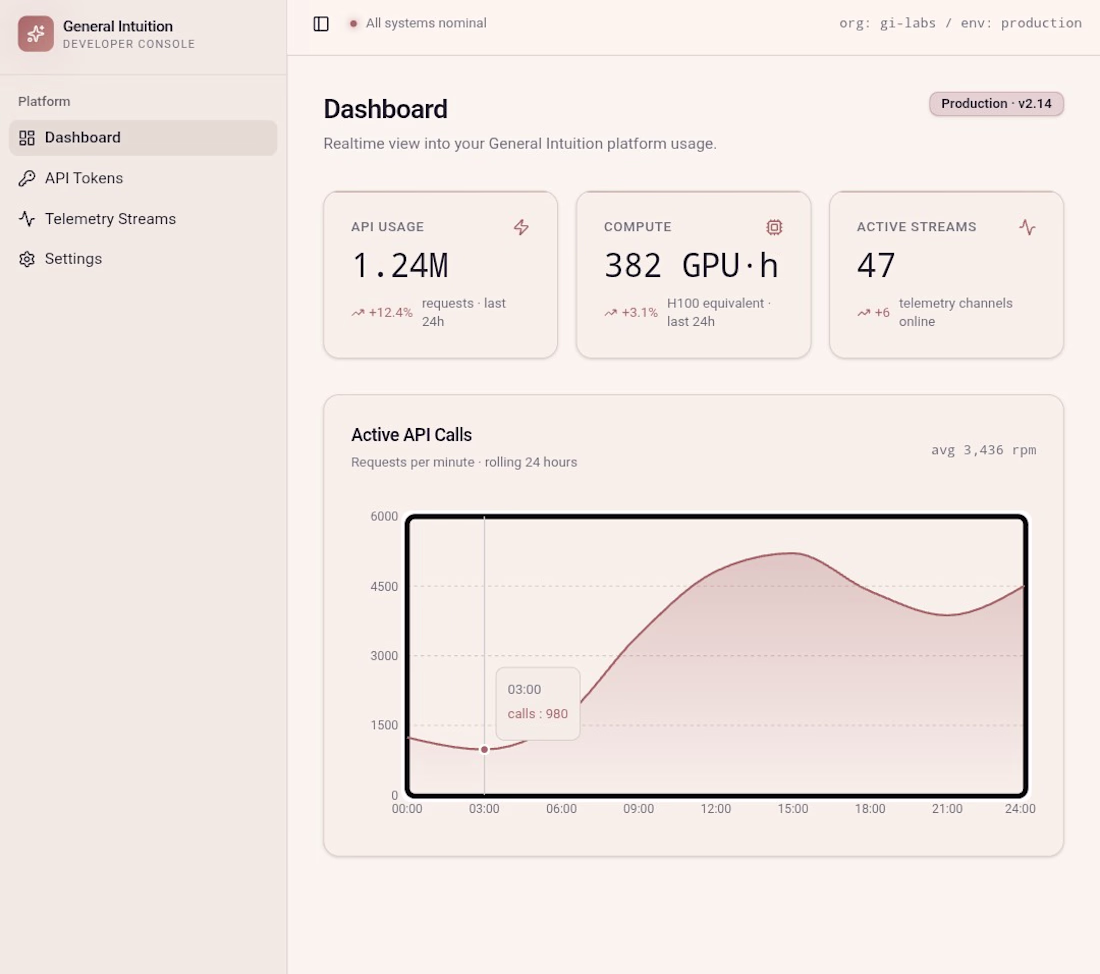Viewport: 1100px width, 974px height.
Task: Click the DEVELOPER CONSOLE subtitle
Action: pos(129,44)
